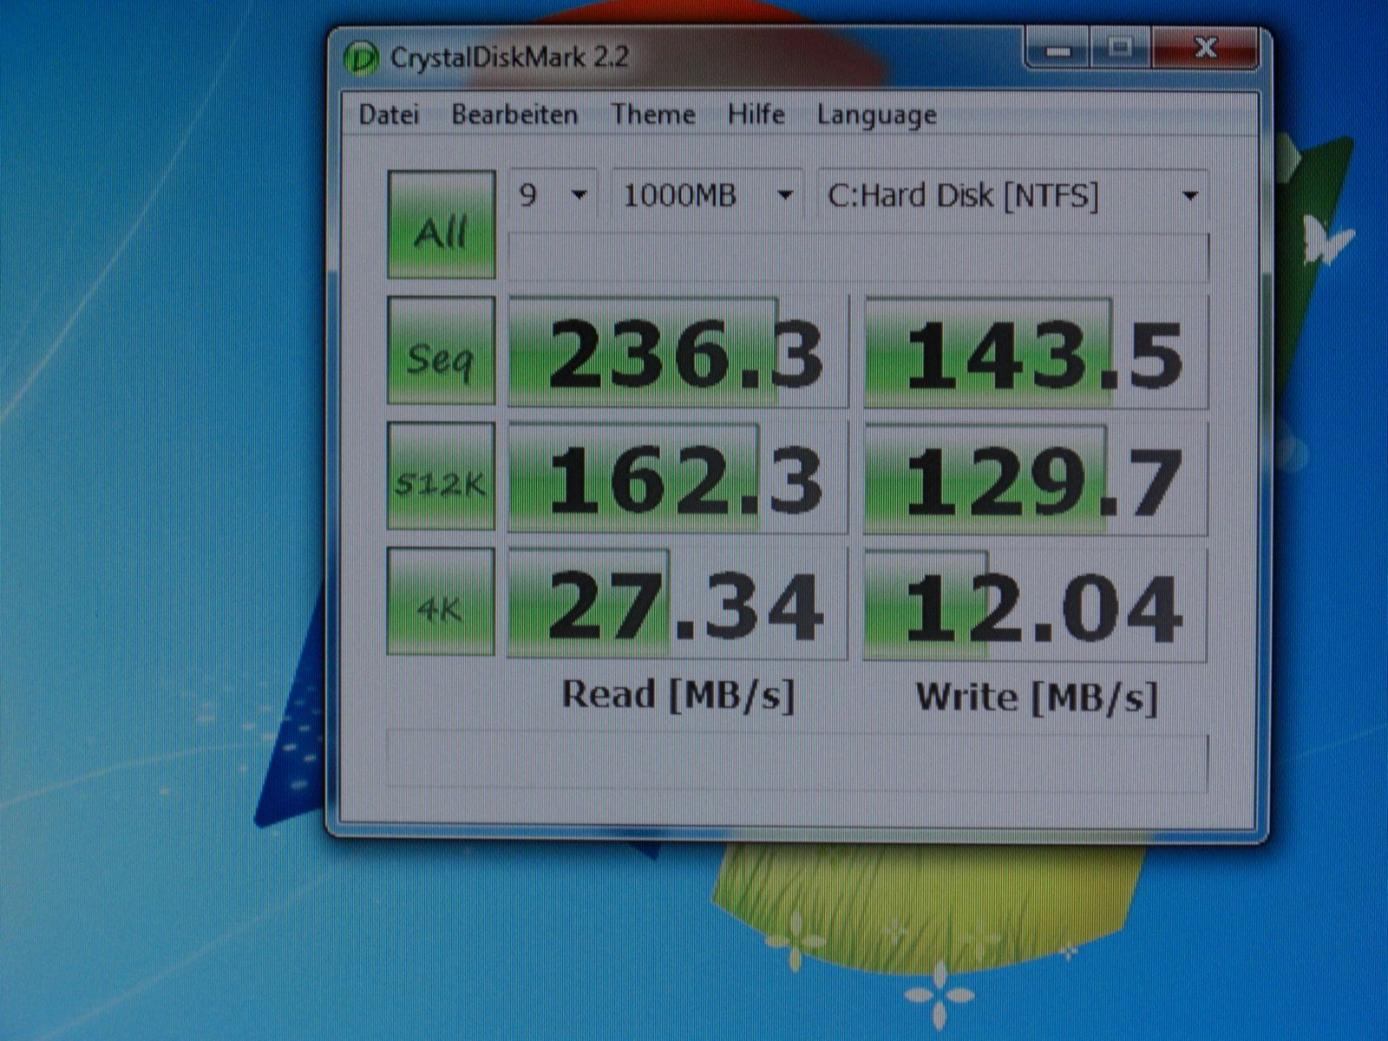Screen dimensions: 1388x1041
Task: Click the Write [MB/s] column label
Action: click(x=1036, y=697)
